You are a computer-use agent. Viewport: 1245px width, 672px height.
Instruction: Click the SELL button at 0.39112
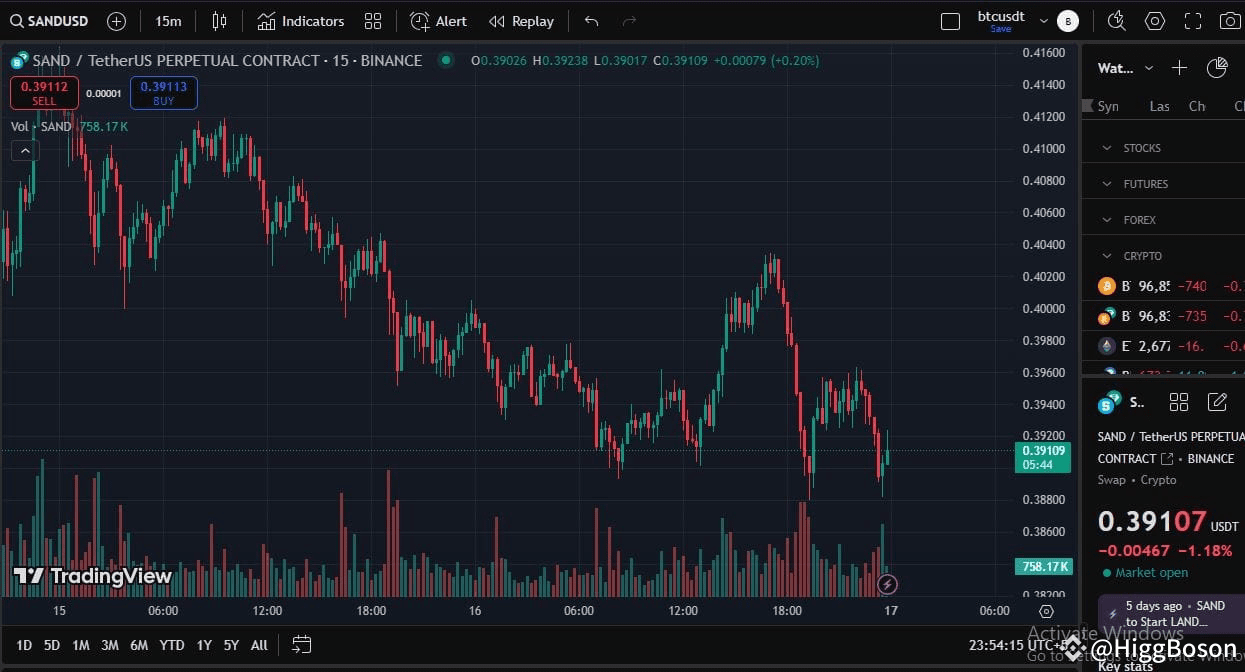tap(43, 92)
